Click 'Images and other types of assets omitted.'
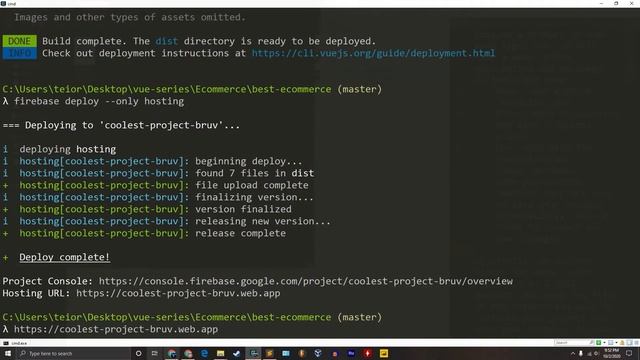640x360 pixels. coord(130,17)
